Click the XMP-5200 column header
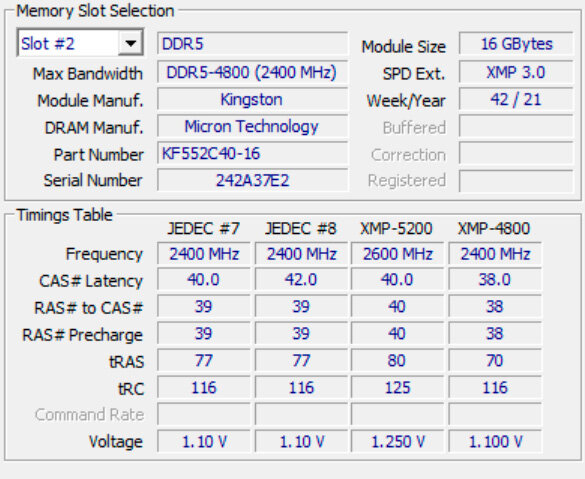Screen dimensions: 585x479 click(396, 228)
